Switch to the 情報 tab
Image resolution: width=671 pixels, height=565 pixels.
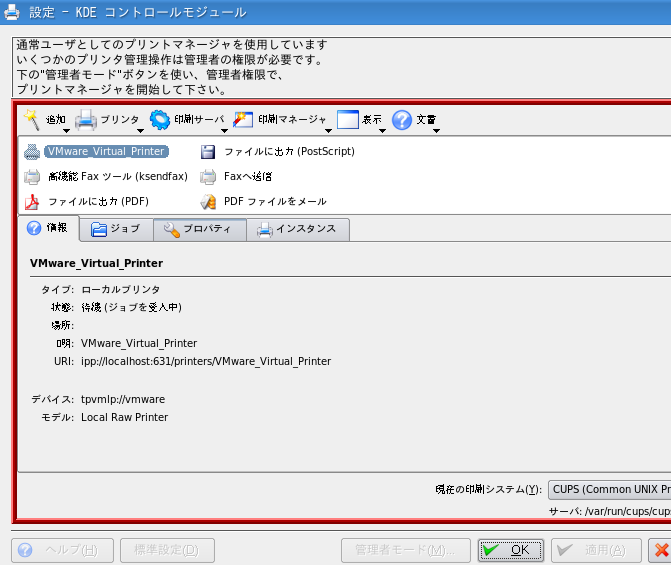tap(48, 228)
